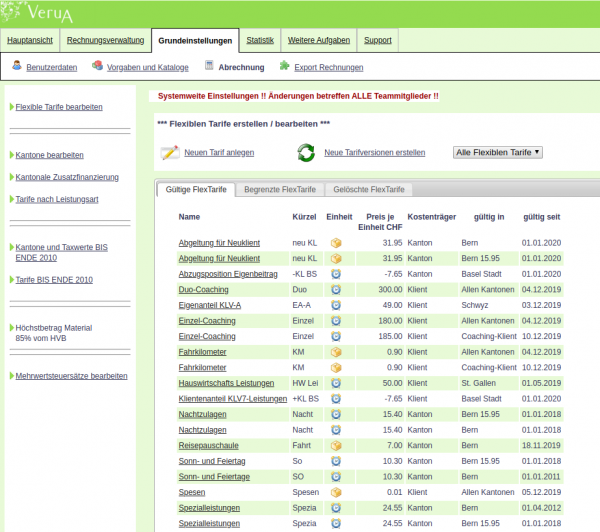Image resolution: width=600 pixels, height=532 pixels.
Task: Click the green refresh arrows icon
Action: tap(306, 152)
